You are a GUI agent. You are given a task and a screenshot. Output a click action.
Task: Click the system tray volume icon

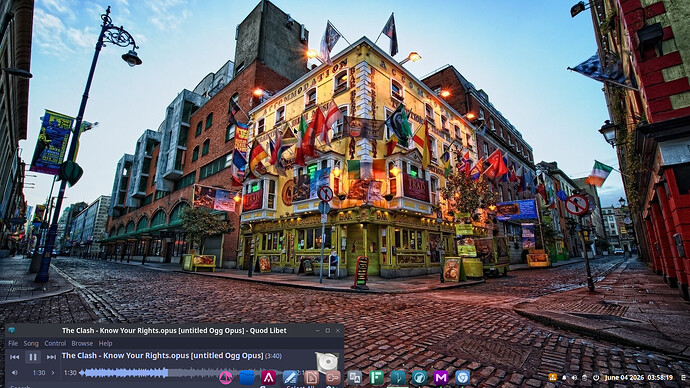pyautogui.click(x=574, y=377)
